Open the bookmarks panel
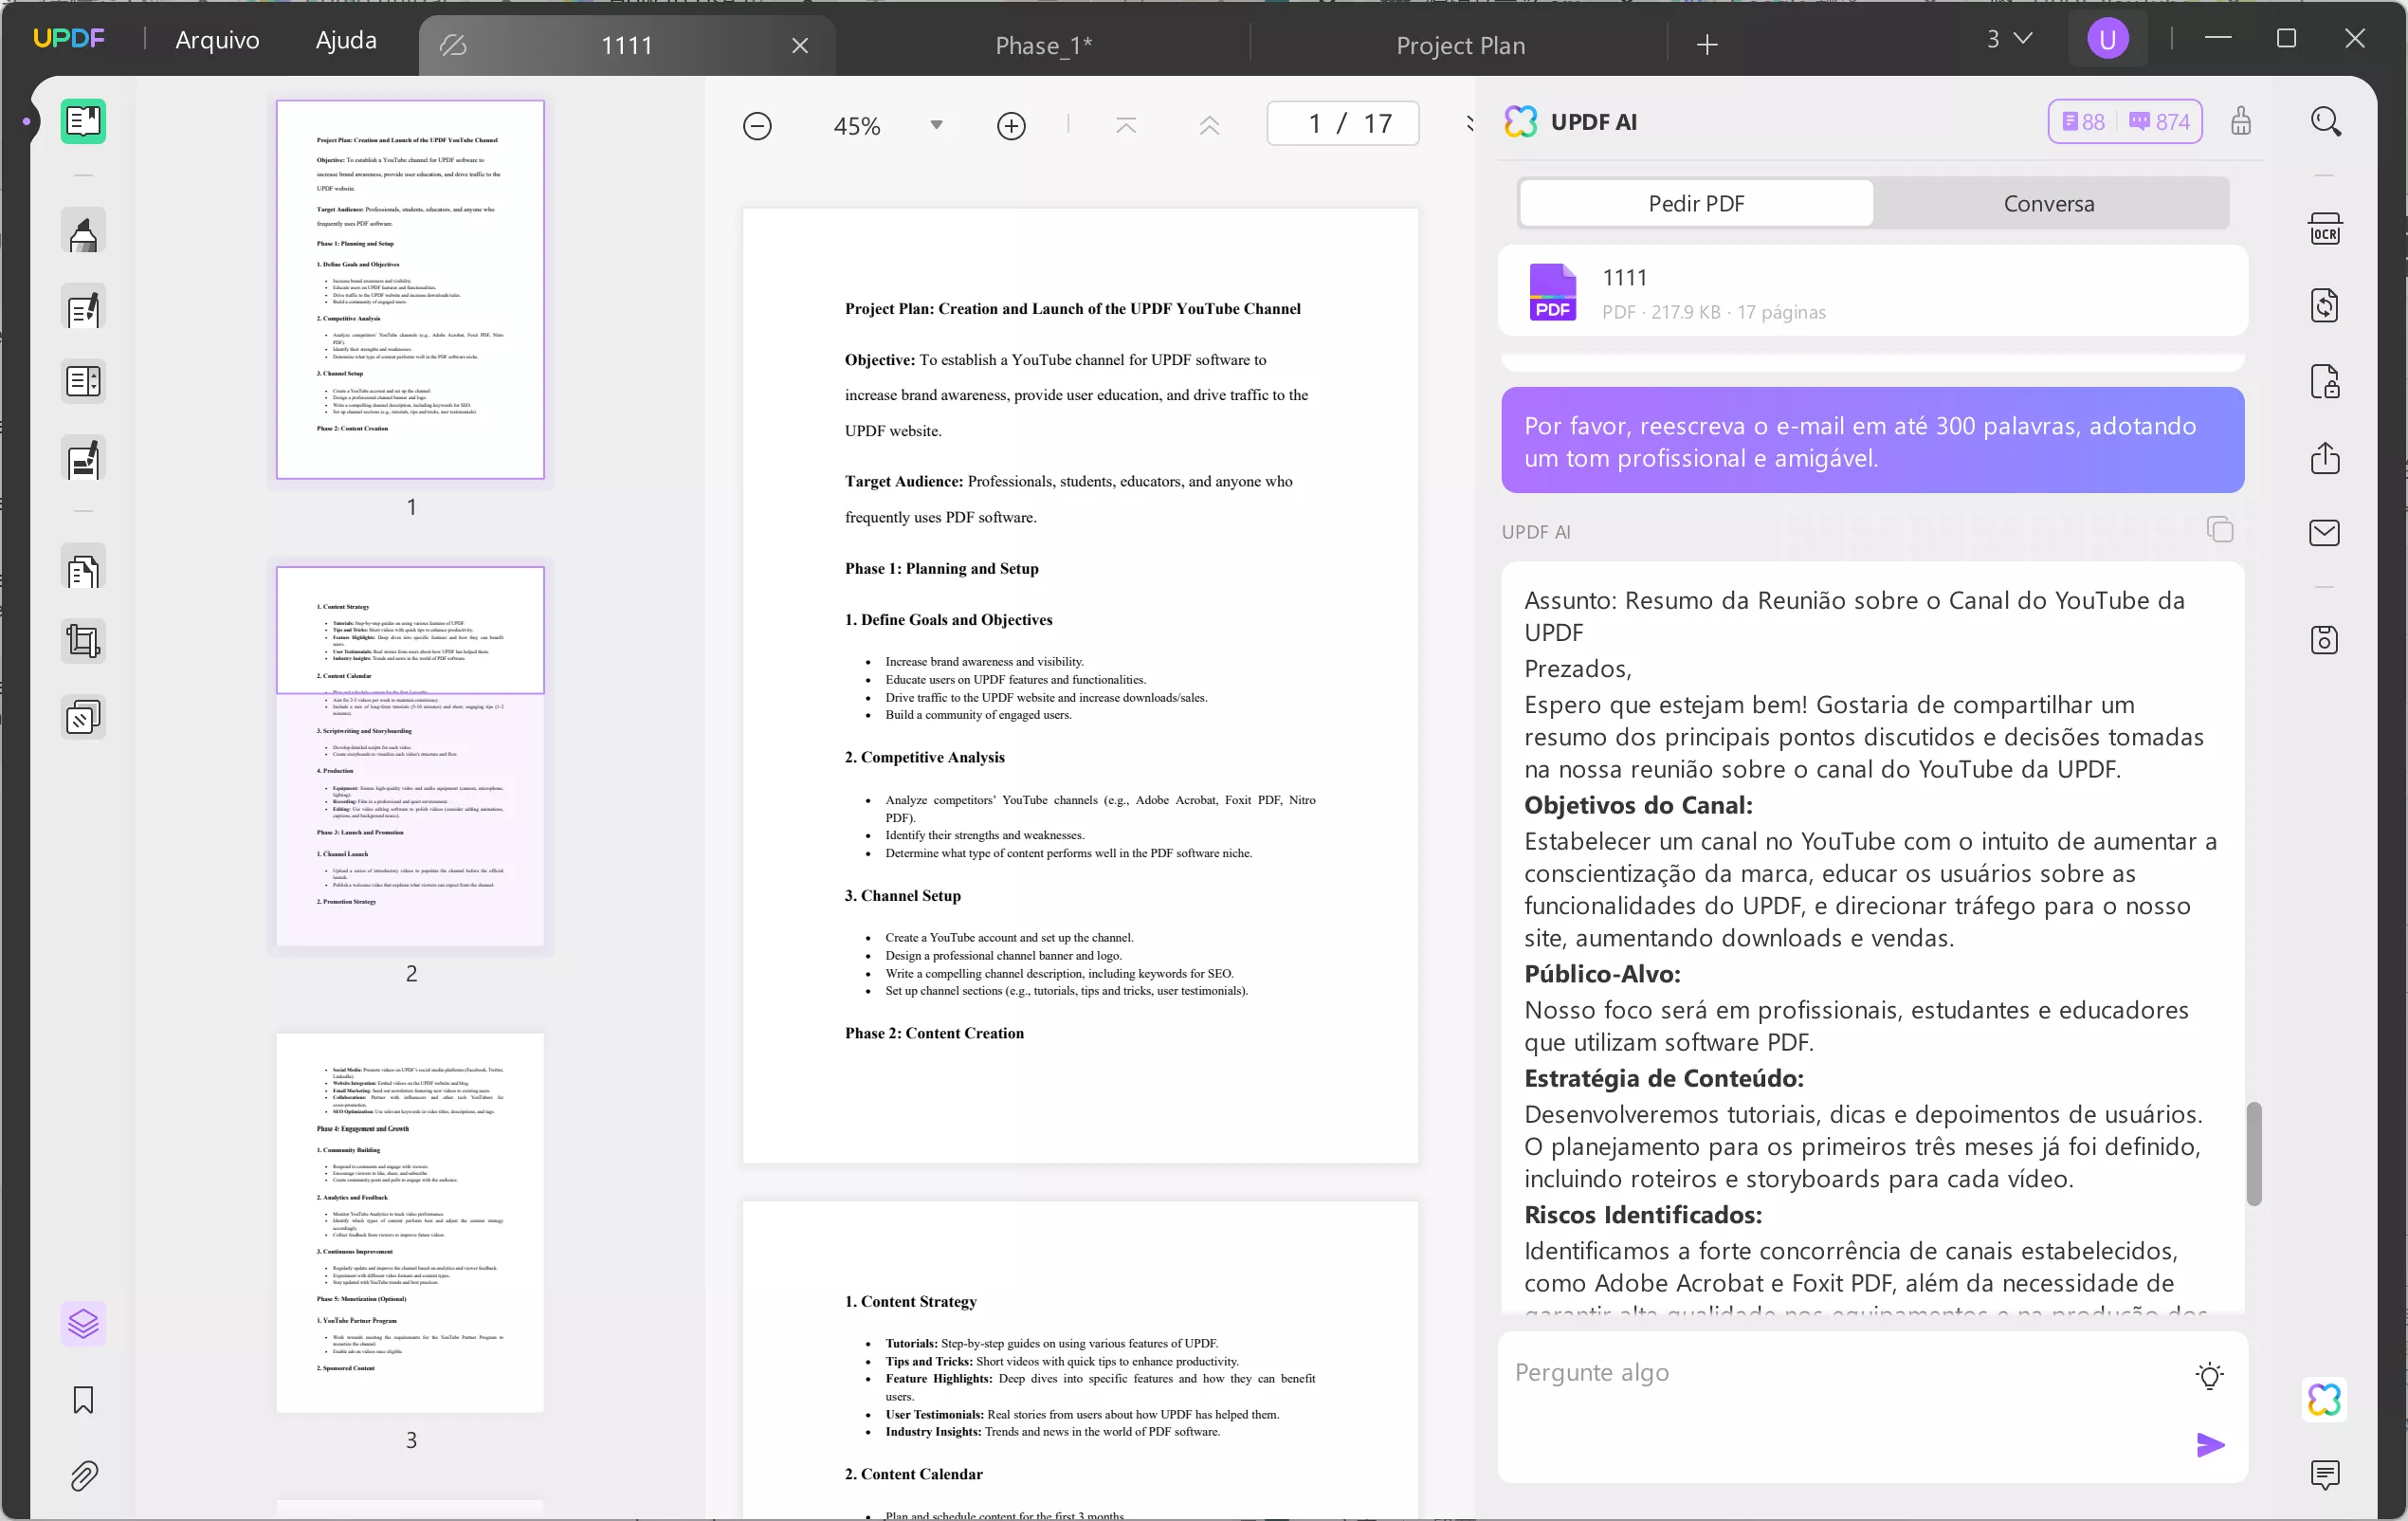The width and height of the screenshot is (2408, 1521). pyautogui.click(x=82, y=1401)
